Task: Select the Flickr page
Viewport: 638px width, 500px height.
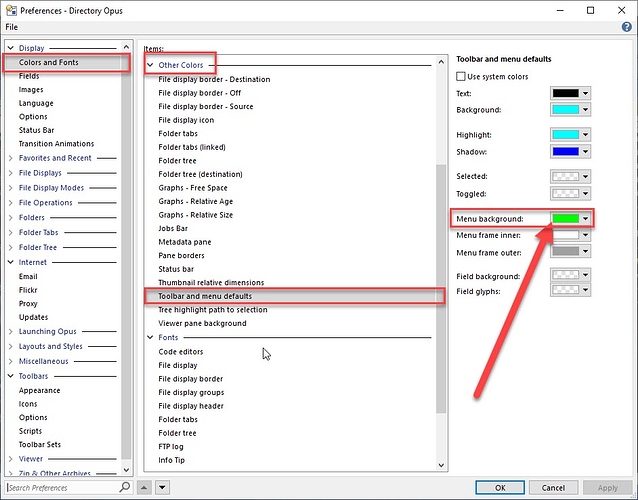Action: coord(28,290)
